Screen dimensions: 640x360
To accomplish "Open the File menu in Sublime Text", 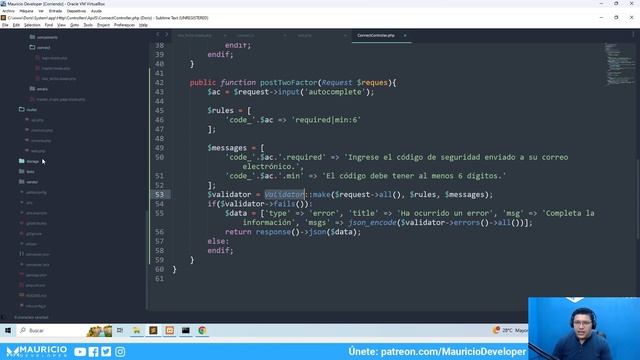I will coord(5,25).
